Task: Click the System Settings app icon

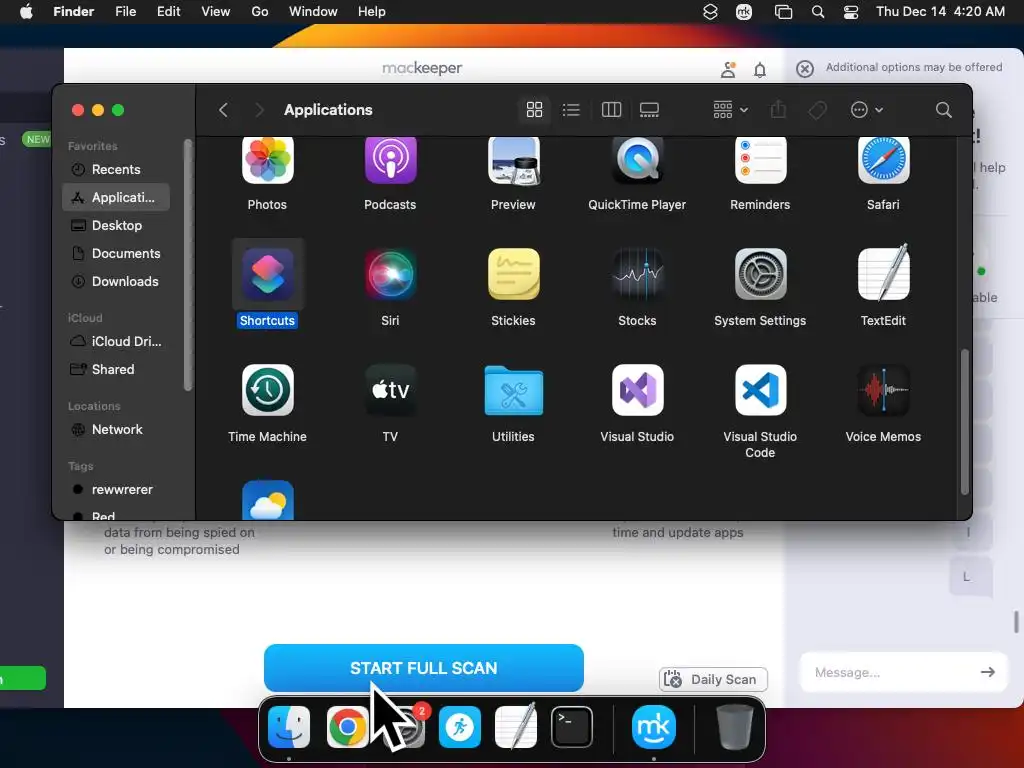Action: (760, 274)
